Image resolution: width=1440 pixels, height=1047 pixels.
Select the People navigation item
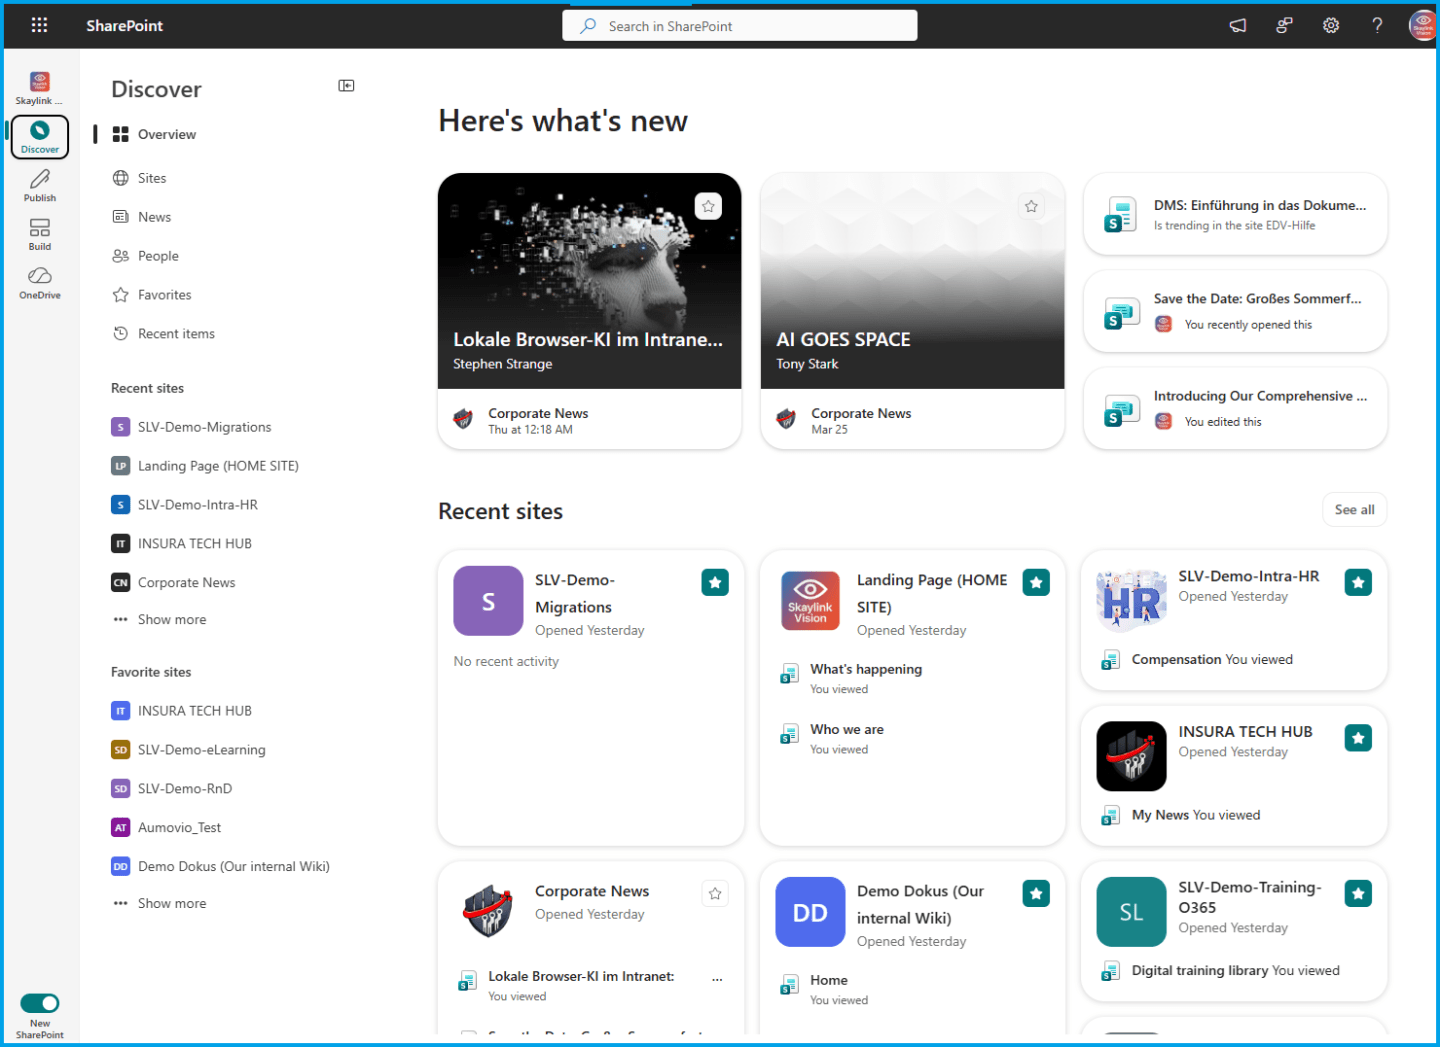pos(158,256)
